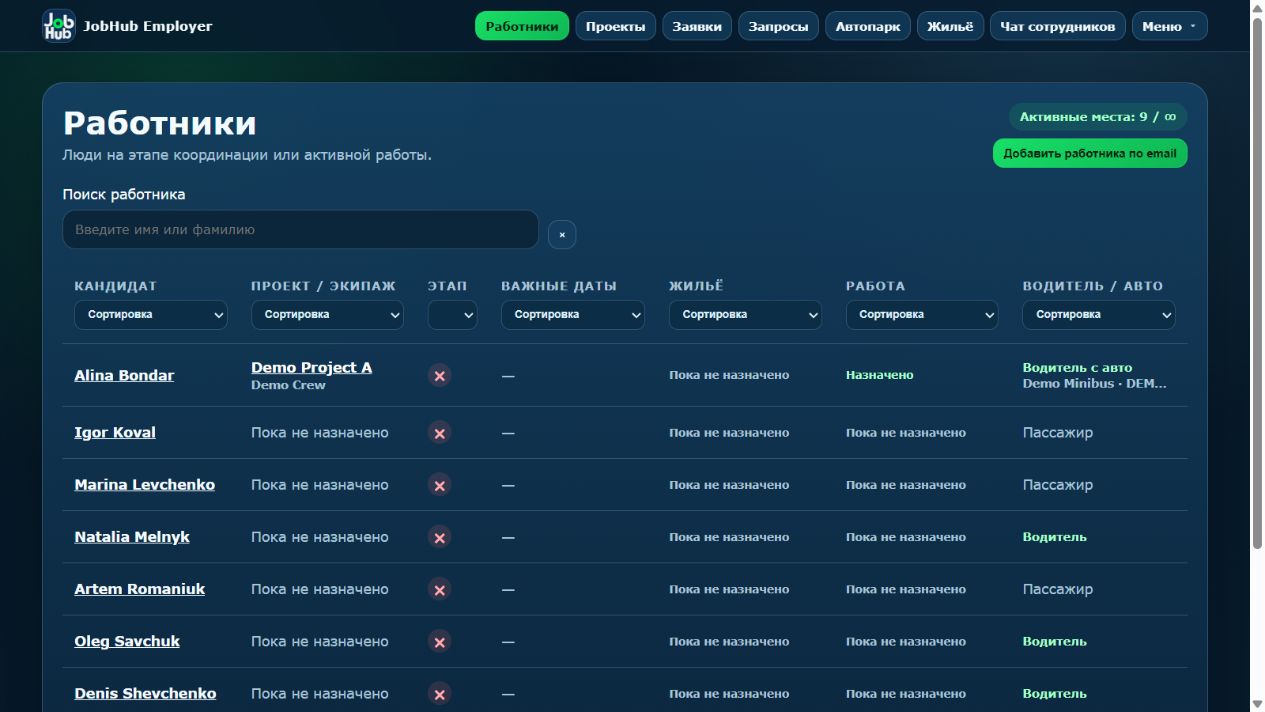This screenshot has height=712, width=1265.
Task: Open the Водитель / Авто sorting dropdown
Action: [1099, 314]
